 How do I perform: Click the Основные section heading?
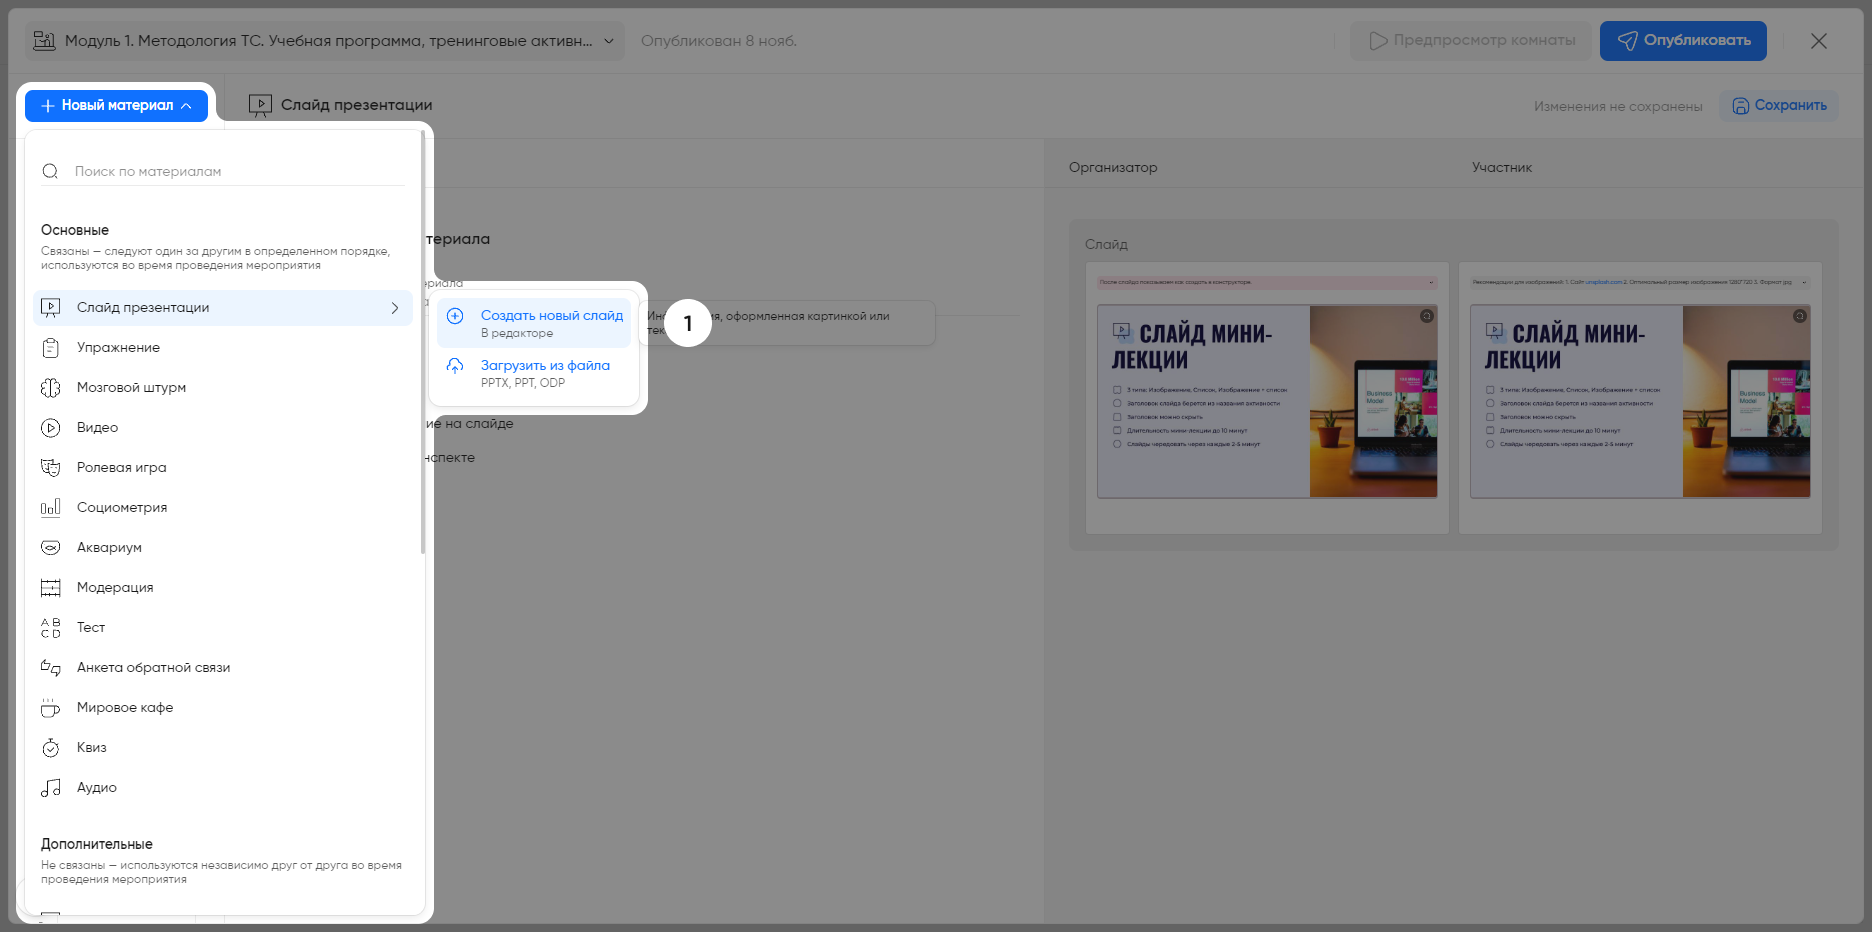[x=75, y=230]
